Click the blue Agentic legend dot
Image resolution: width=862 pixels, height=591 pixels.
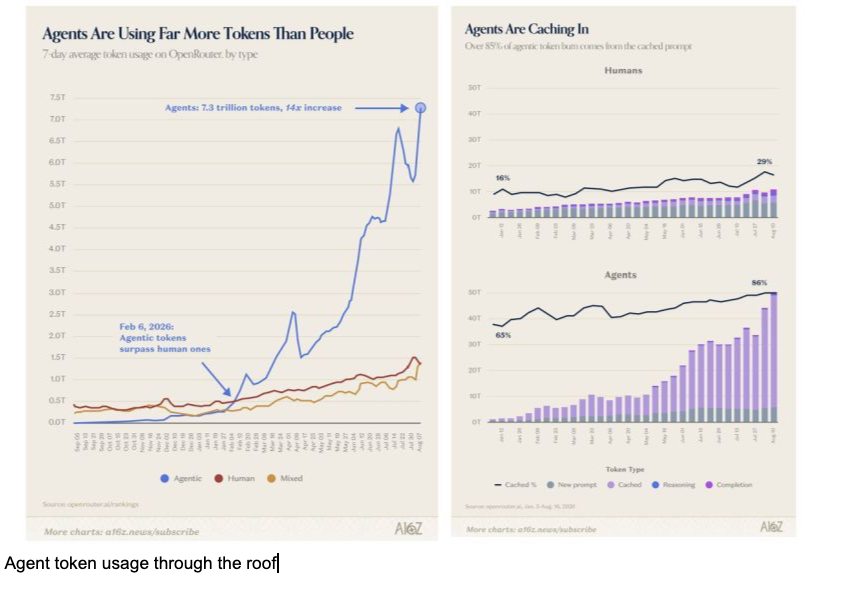[164, 478]
